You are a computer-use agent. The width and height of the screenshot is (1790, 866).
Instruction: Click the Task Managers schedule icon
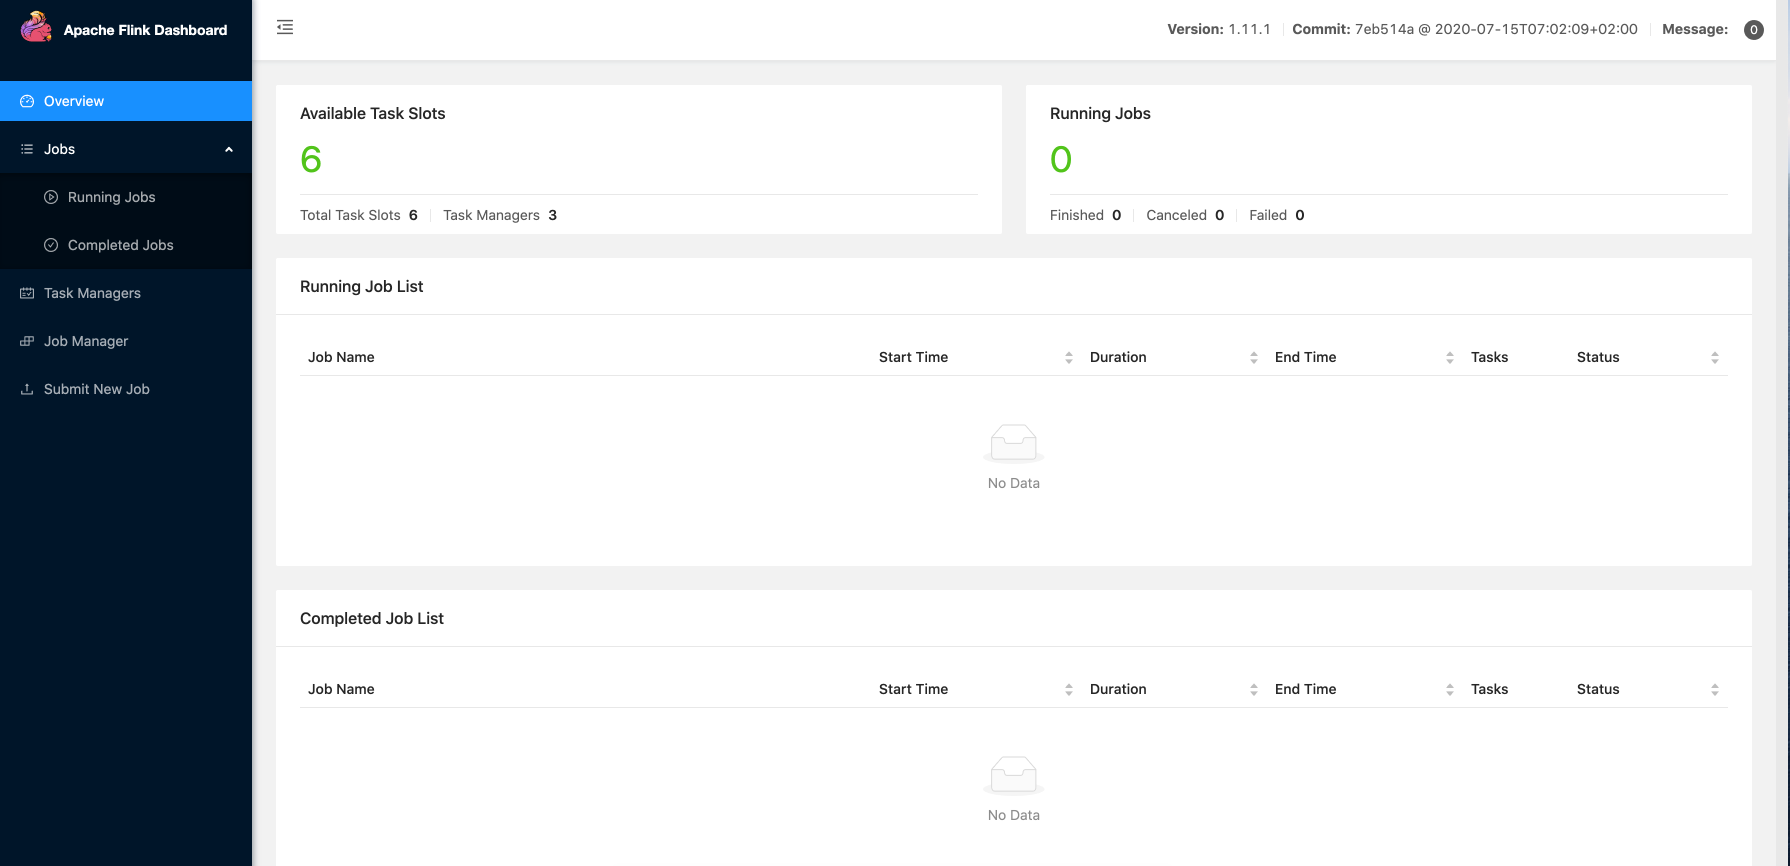click(27, 293)
